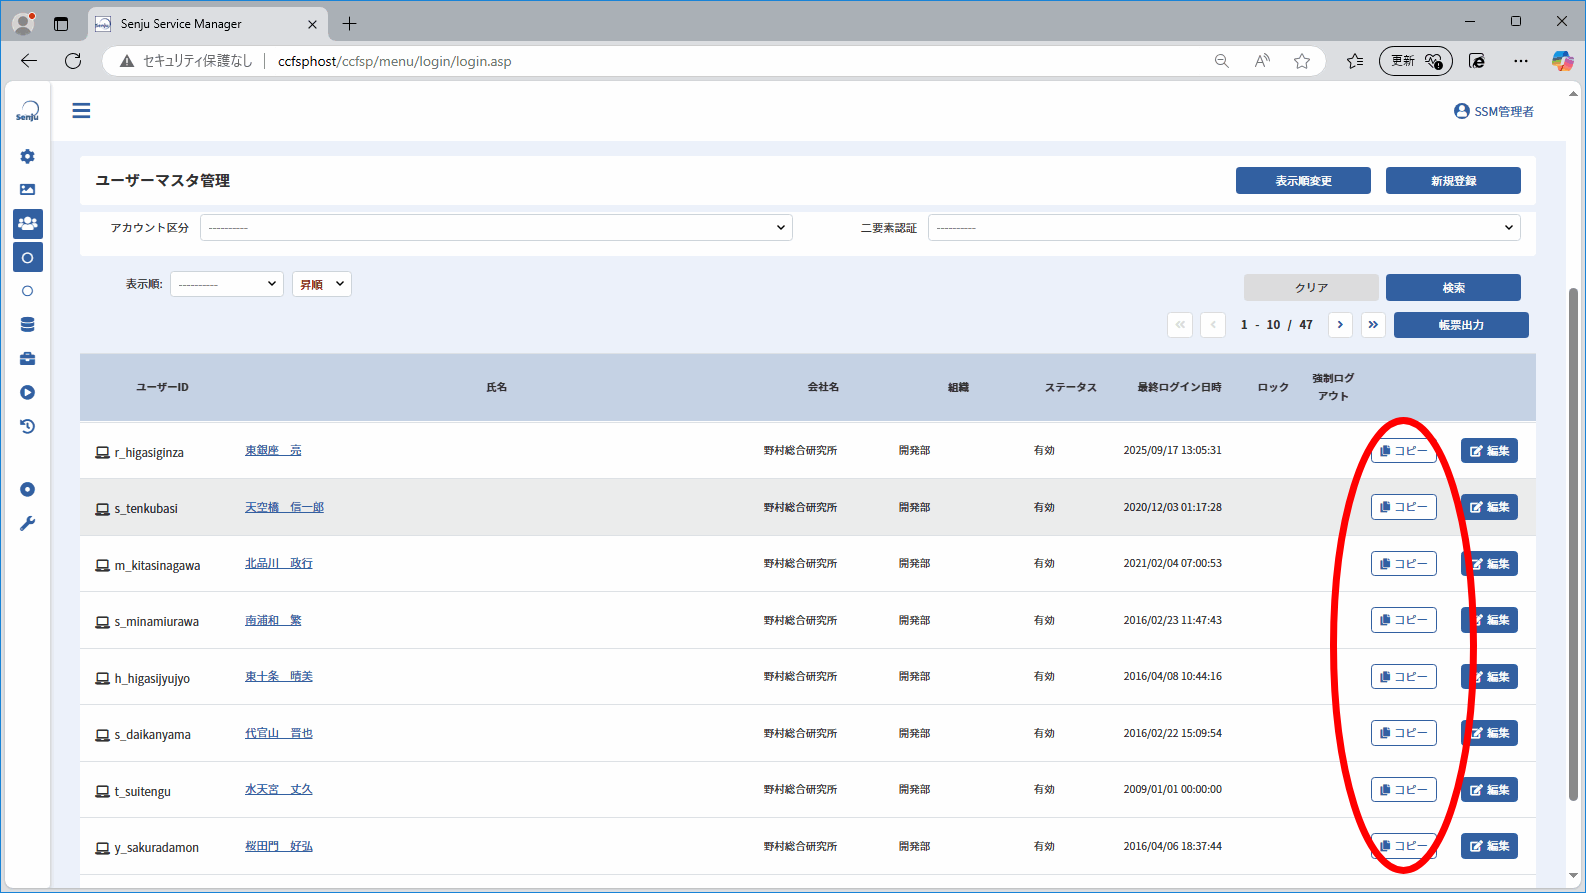Open the database sidebar icon

pyautogui.click(x=28, y=324)
